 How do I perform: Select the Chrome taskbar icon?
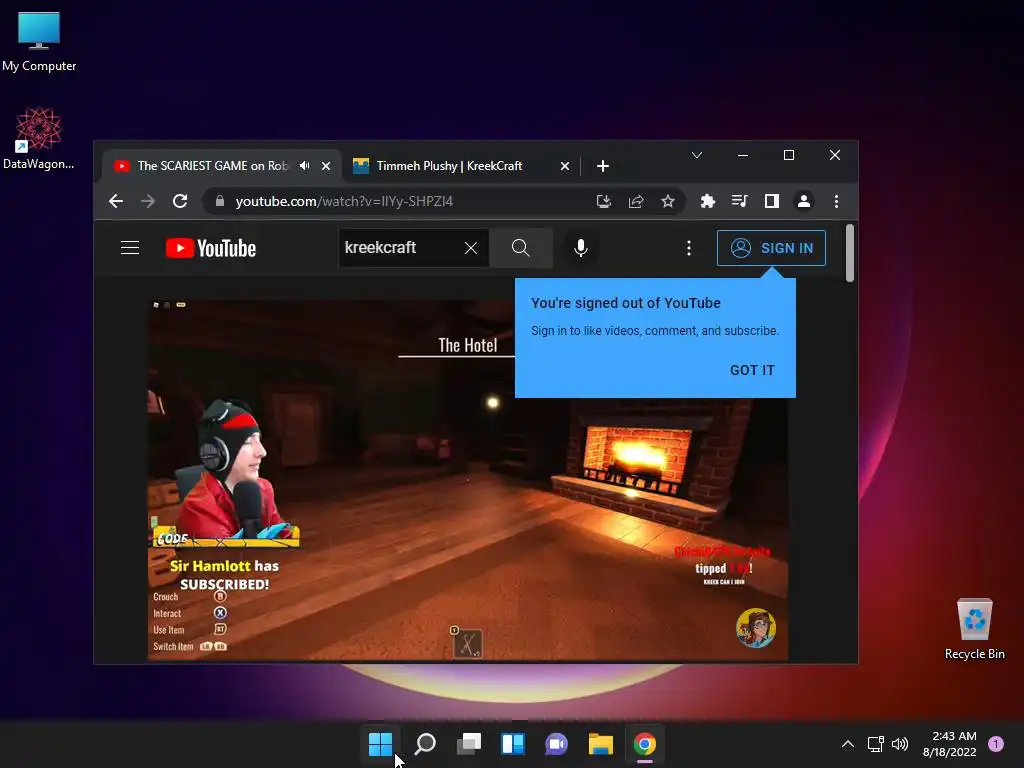pyautogui.click(x=645, y=744)
